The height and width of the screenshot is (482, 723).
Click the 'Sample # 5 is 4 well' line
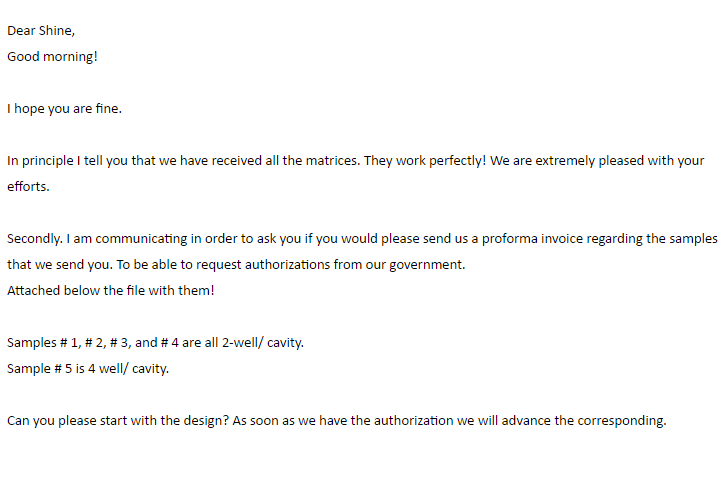point(88,369)
